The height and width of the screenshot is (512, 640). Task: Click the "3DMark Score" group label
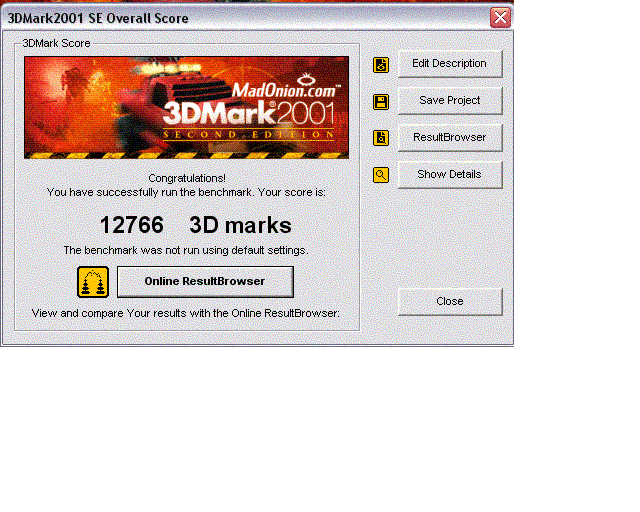56,43
